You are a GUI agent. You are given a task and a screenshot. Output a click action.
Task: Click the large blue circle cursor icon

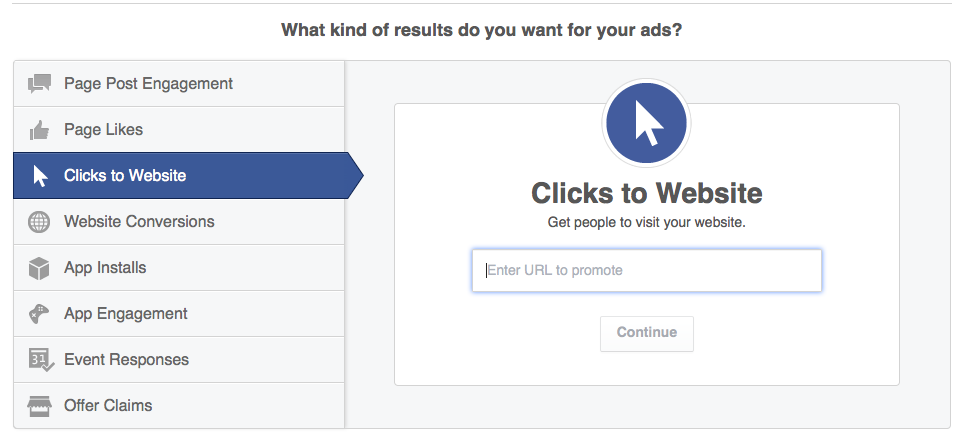646,123
